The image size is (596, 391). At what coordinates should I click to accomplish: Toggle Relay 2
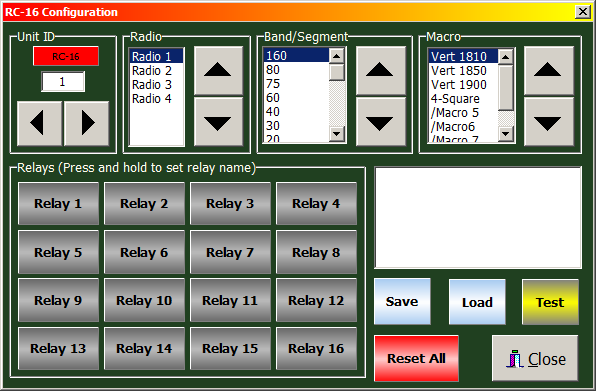144,204
